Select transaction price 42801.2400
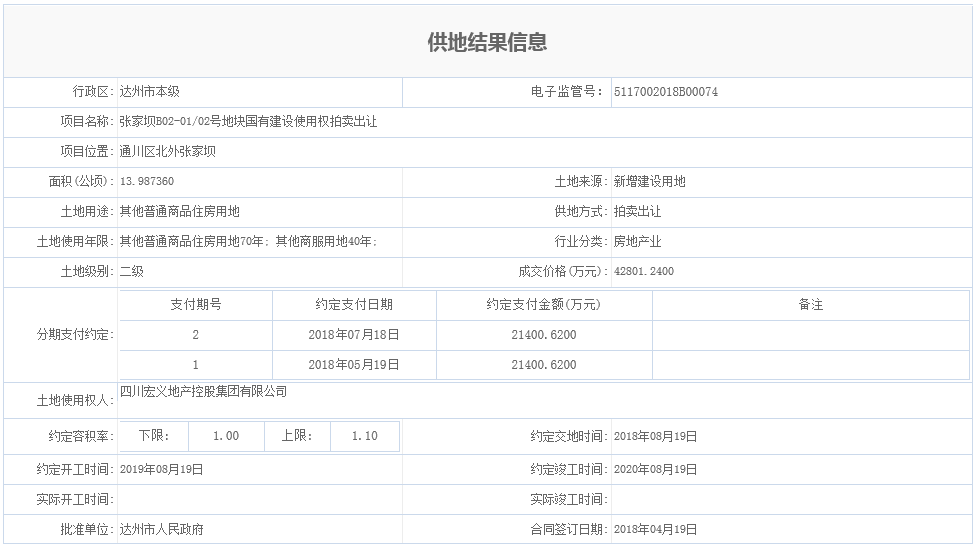Viewport: 975px width, 547px height. pos(644,272)
